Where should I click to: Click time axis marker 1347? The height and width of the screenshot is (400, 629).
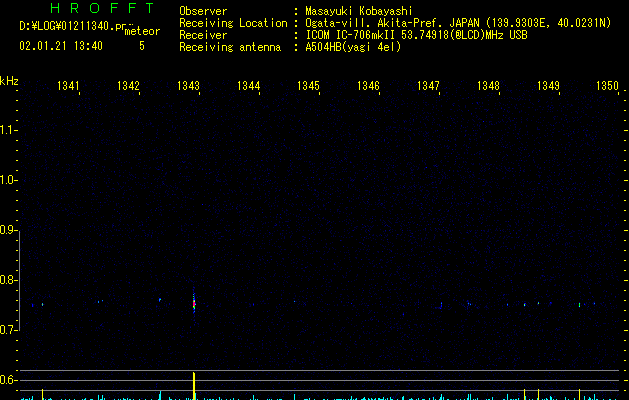(428, 86)
